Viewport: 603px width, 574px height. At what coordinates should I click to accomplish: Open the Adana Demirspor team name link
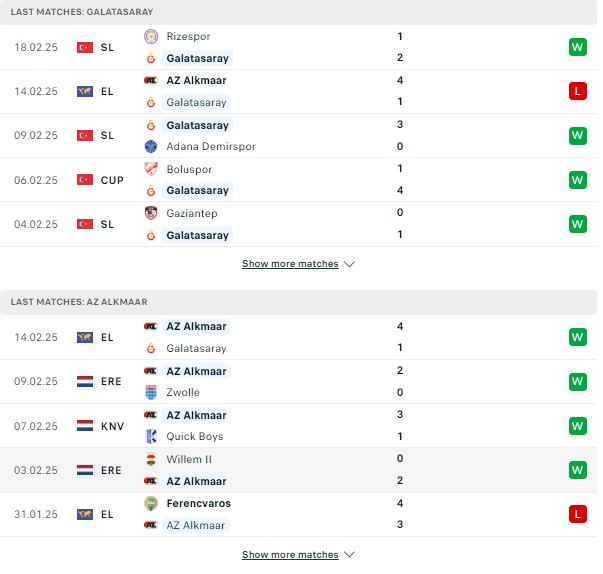click(211, 146)
